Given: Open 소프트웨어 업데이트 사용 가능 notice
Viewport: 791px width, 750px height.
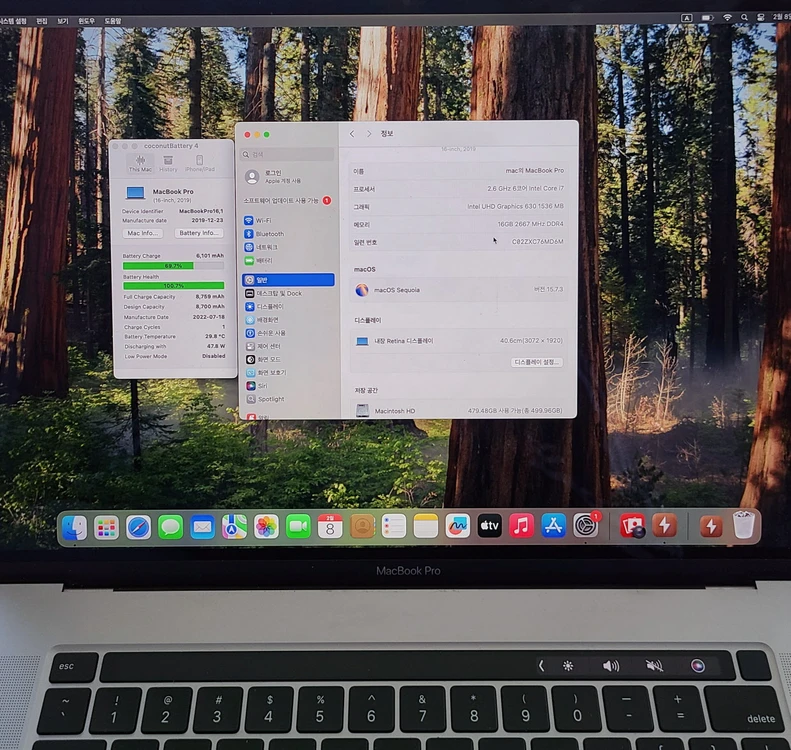Looking at the screenshot, I should (288, 200).
